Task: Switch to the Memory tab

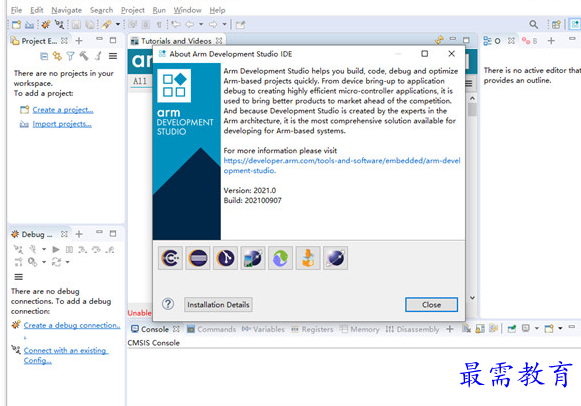Action: click(x=359, y=329)
